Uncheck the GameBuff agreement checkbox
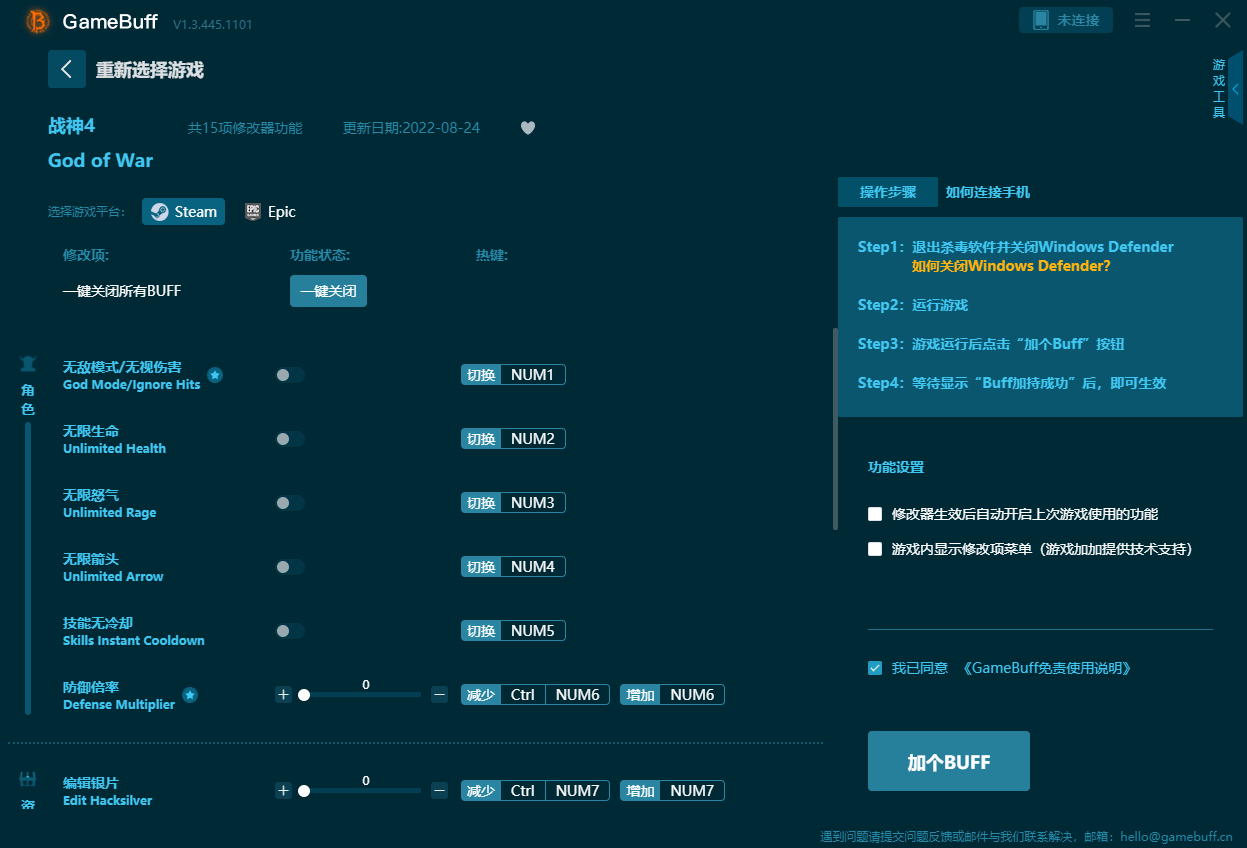This screenshot has width=1247, height=848. [x=875, y=668]
